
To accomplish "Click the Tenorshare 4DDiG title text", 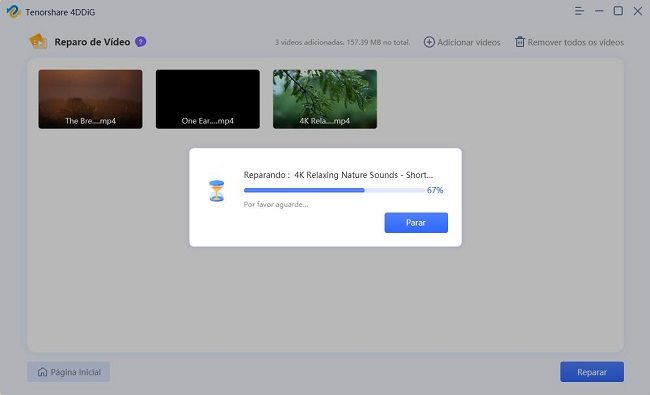I will (x=60, y=12).
